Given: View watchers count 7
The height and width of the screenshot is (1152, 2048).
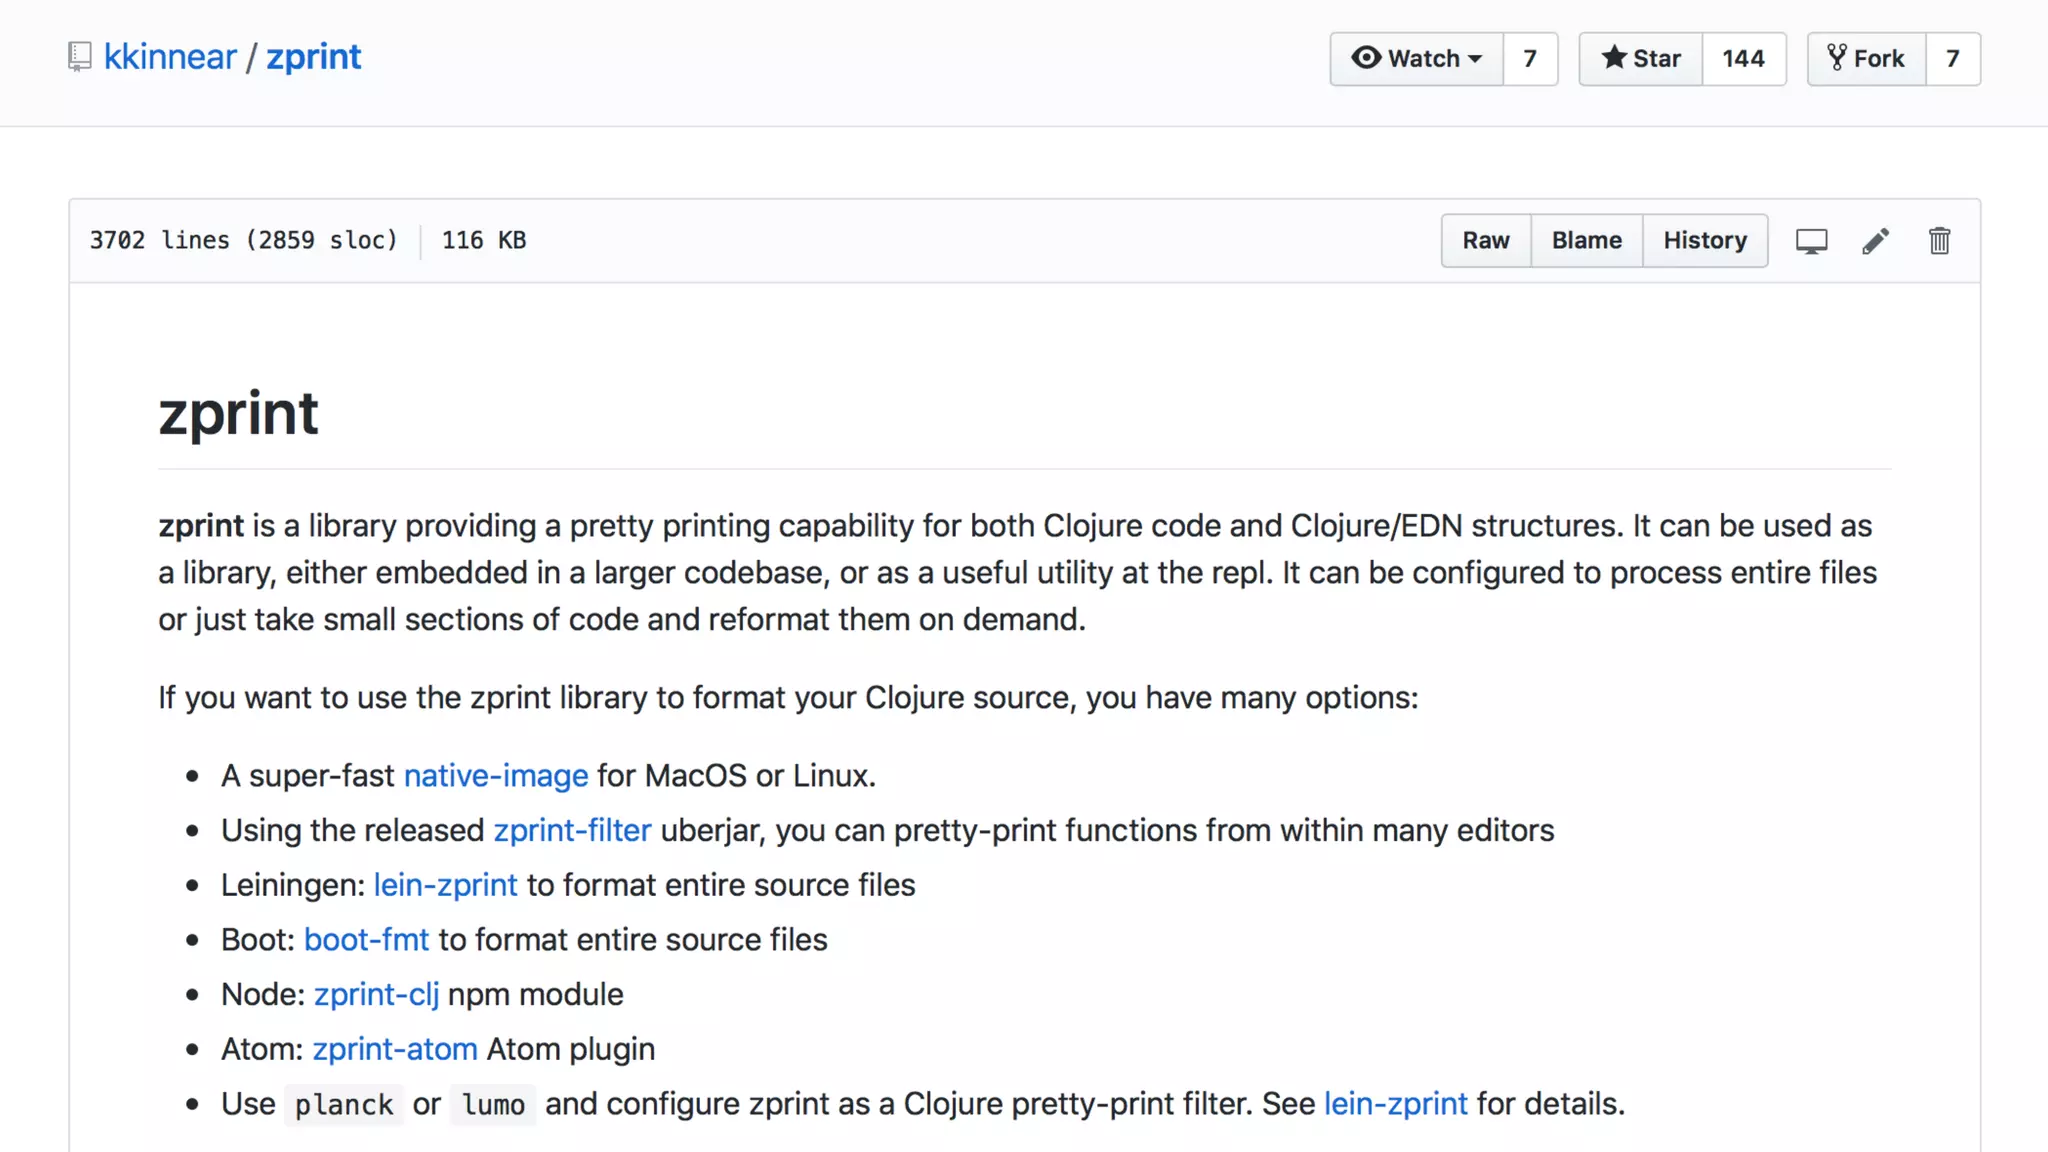Looking at the screenshot, I should coord(1530,59).
